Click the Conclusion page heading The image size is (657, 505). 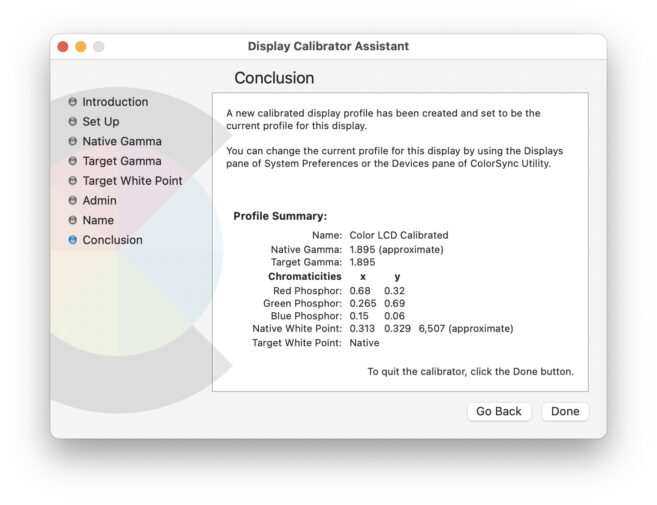coord(274,78)
